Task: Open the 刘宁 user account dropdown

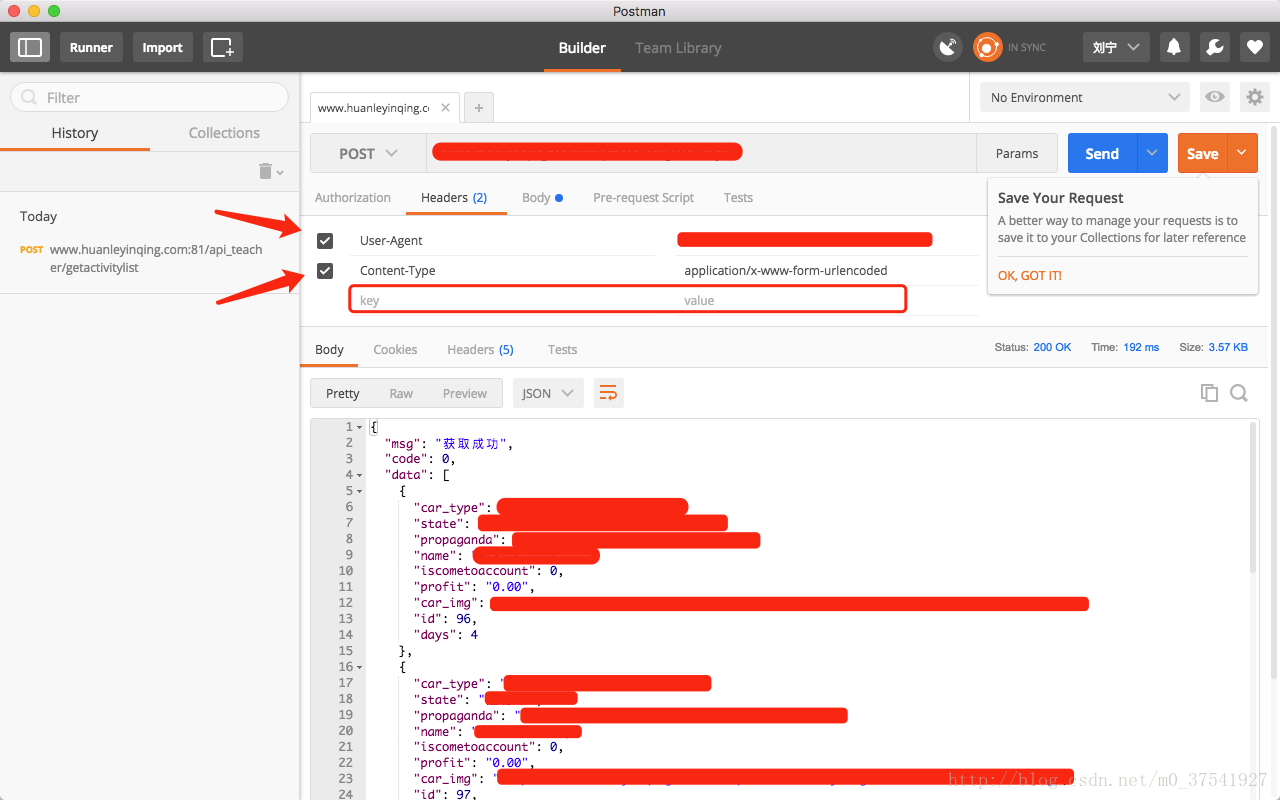Action: (x=1116, y=47)
